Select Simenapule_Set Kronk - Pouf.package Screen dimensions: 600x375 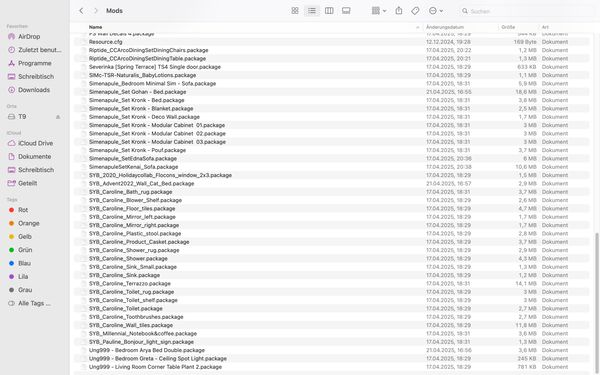pyautogui.click(x=332, y=150)
